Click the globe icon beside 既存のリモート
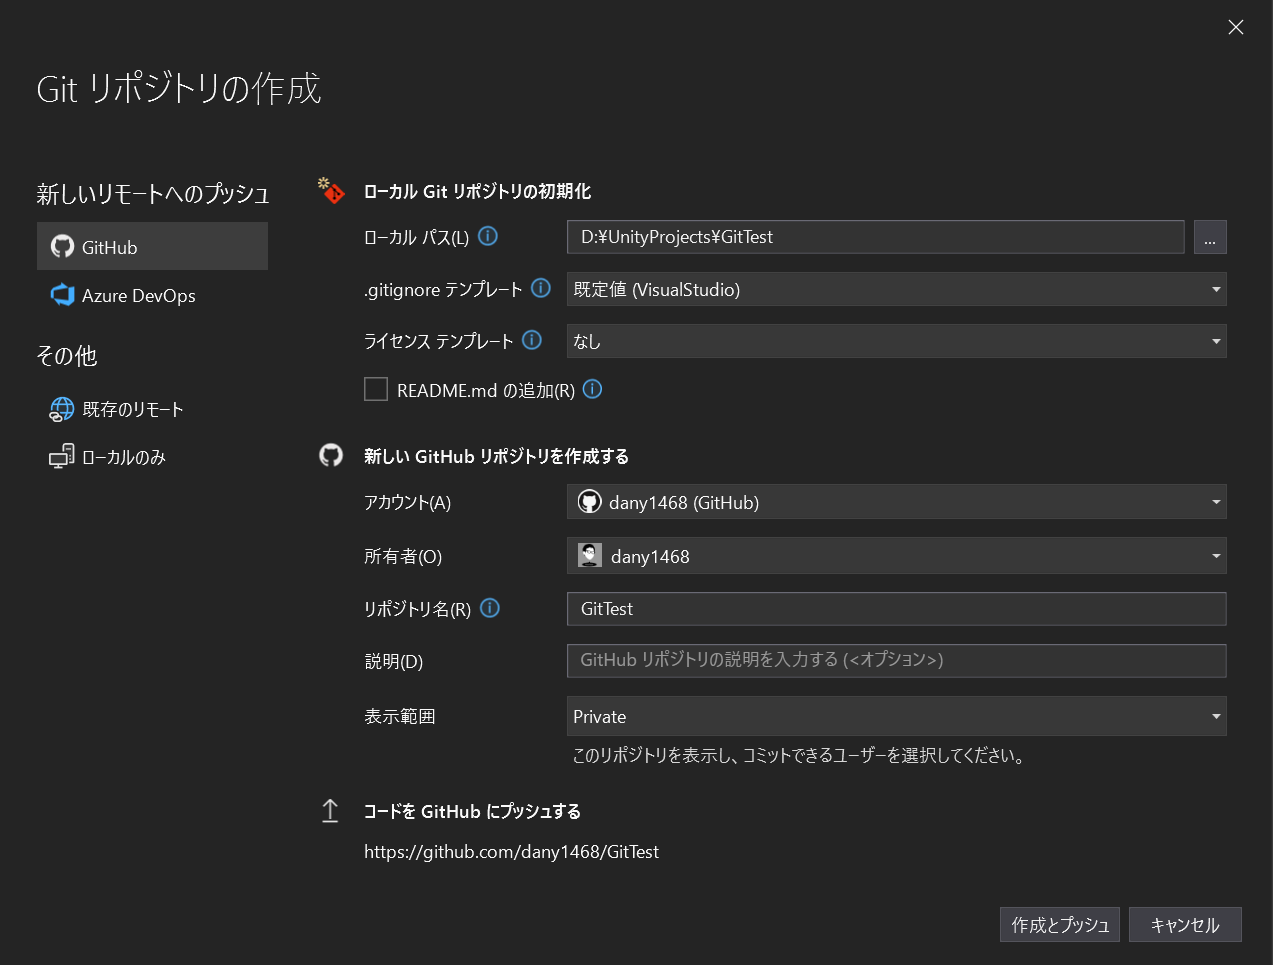This screenshot has width=1273, height=965. (x=62, y=409)
